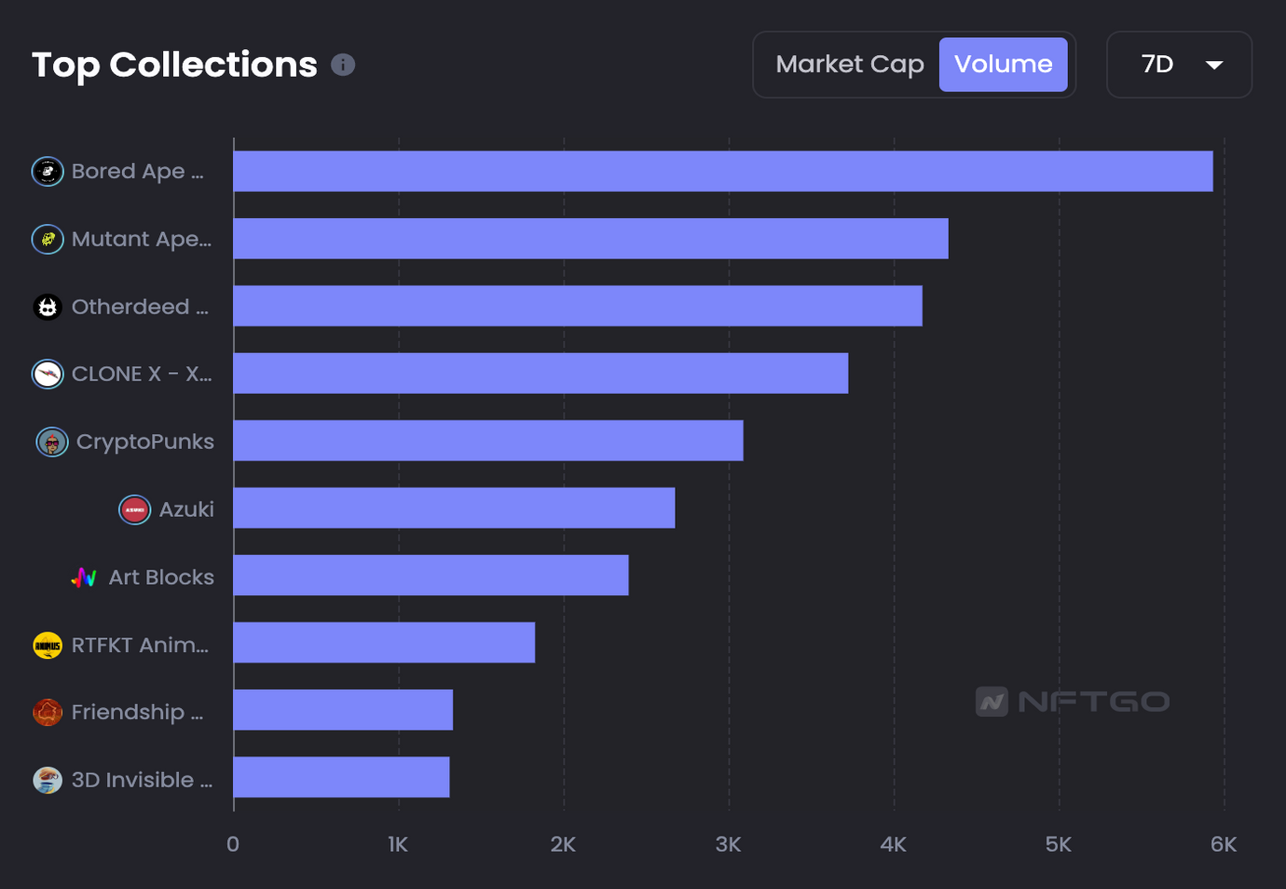The width and height of the screenshot is (1286, 889).
Task: Click the Art Blocks rainbow icon
Action: tap(84, 577)
